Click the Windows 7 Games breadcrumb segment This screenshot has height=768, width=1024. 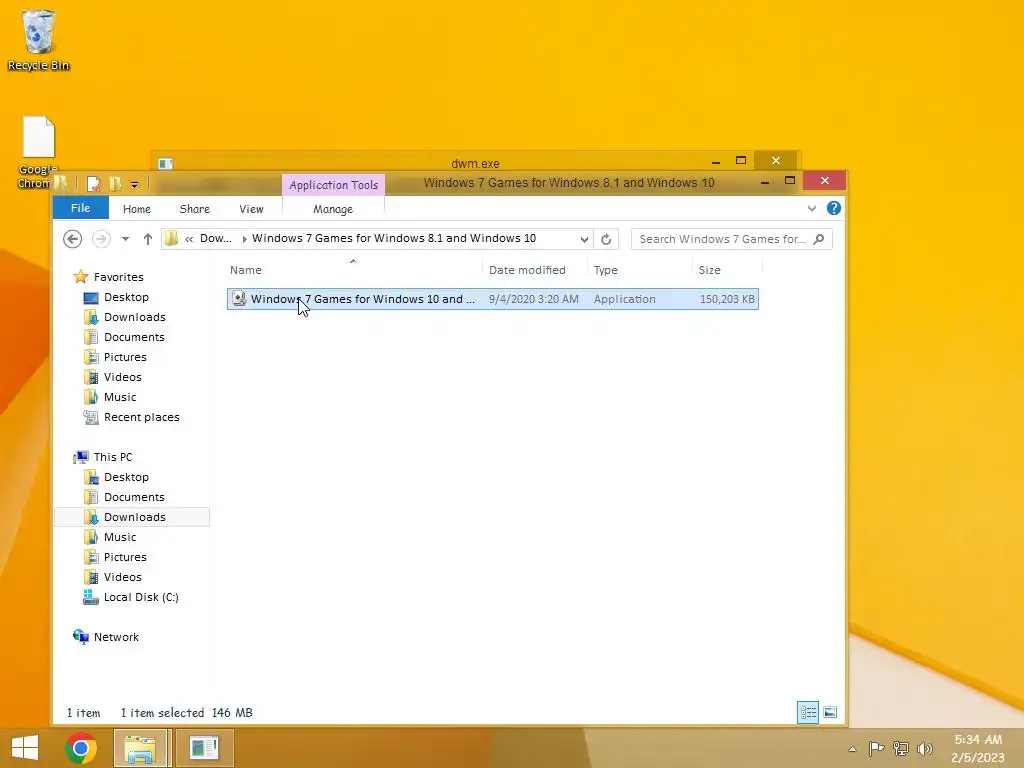(x=394, y=238)
